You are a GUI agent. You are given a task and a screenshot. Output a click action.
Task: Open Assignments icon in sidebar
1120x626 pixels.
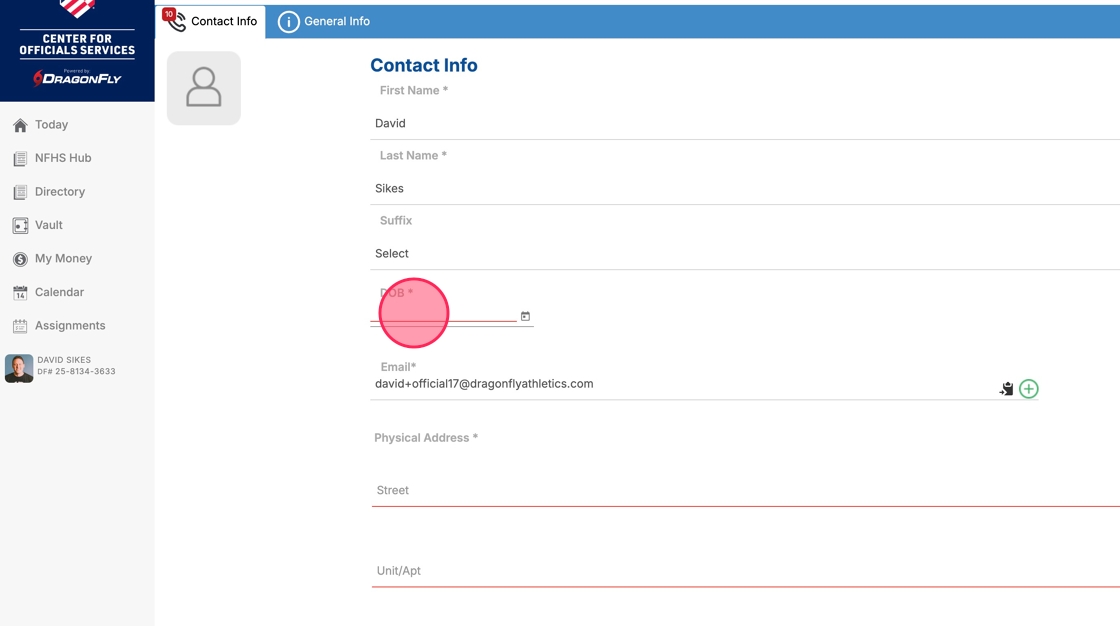tap(20, 326)
